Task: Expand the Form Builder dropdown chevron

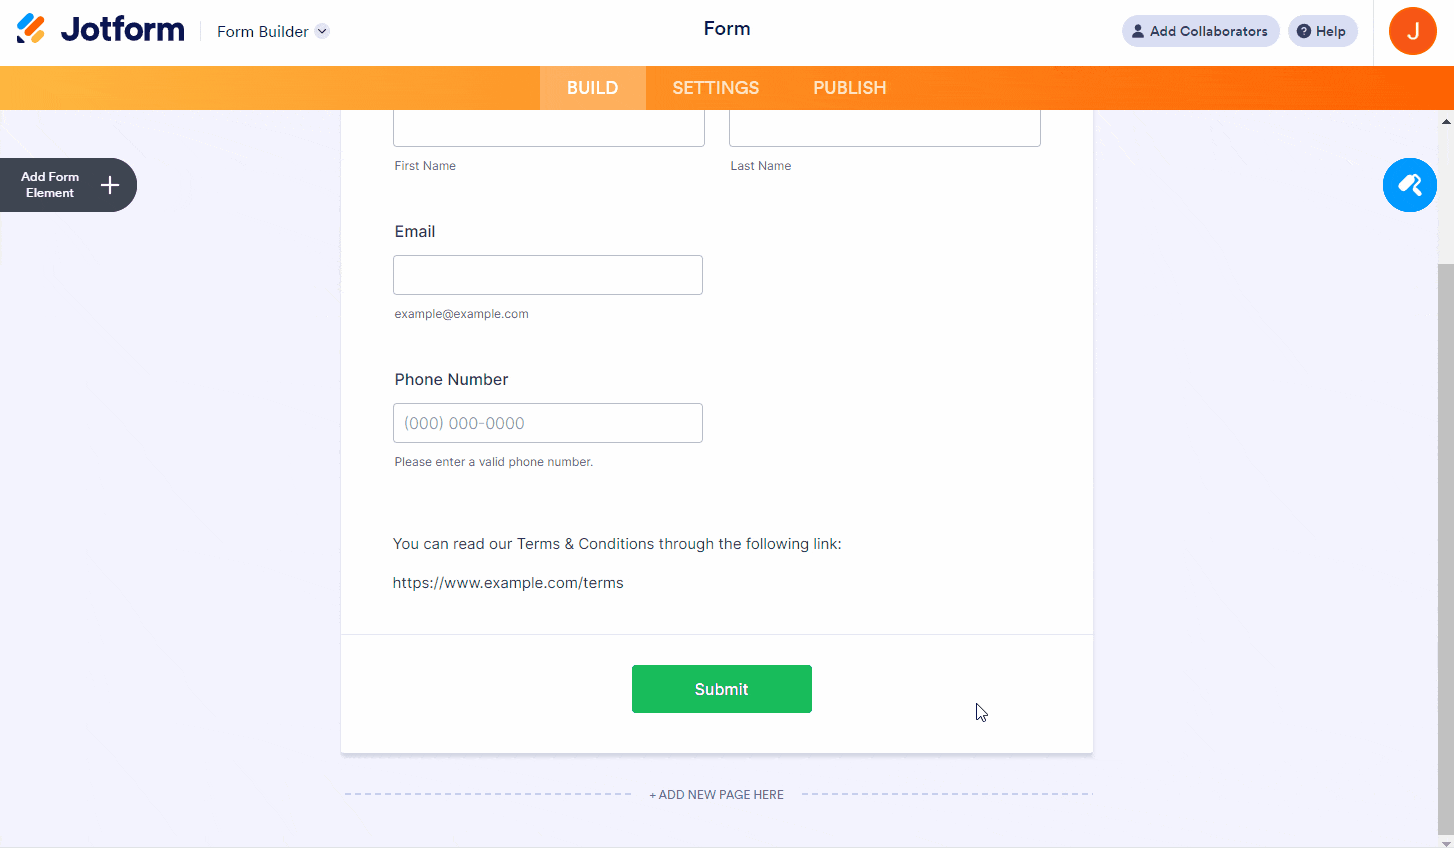Action: pos(322,31)
